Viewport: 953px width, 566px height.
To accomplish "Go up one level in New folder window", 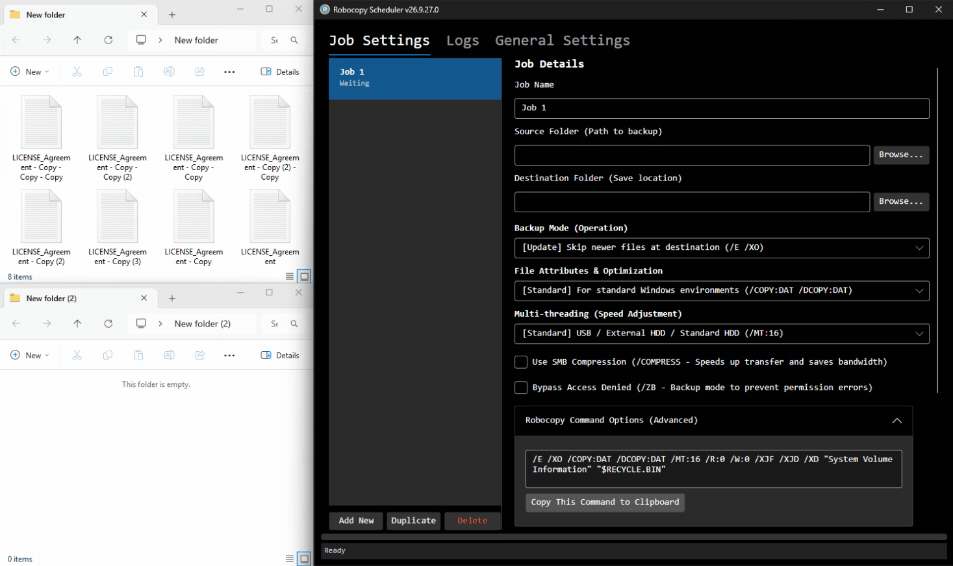I will pyautogui.click(x=77, y=40).
